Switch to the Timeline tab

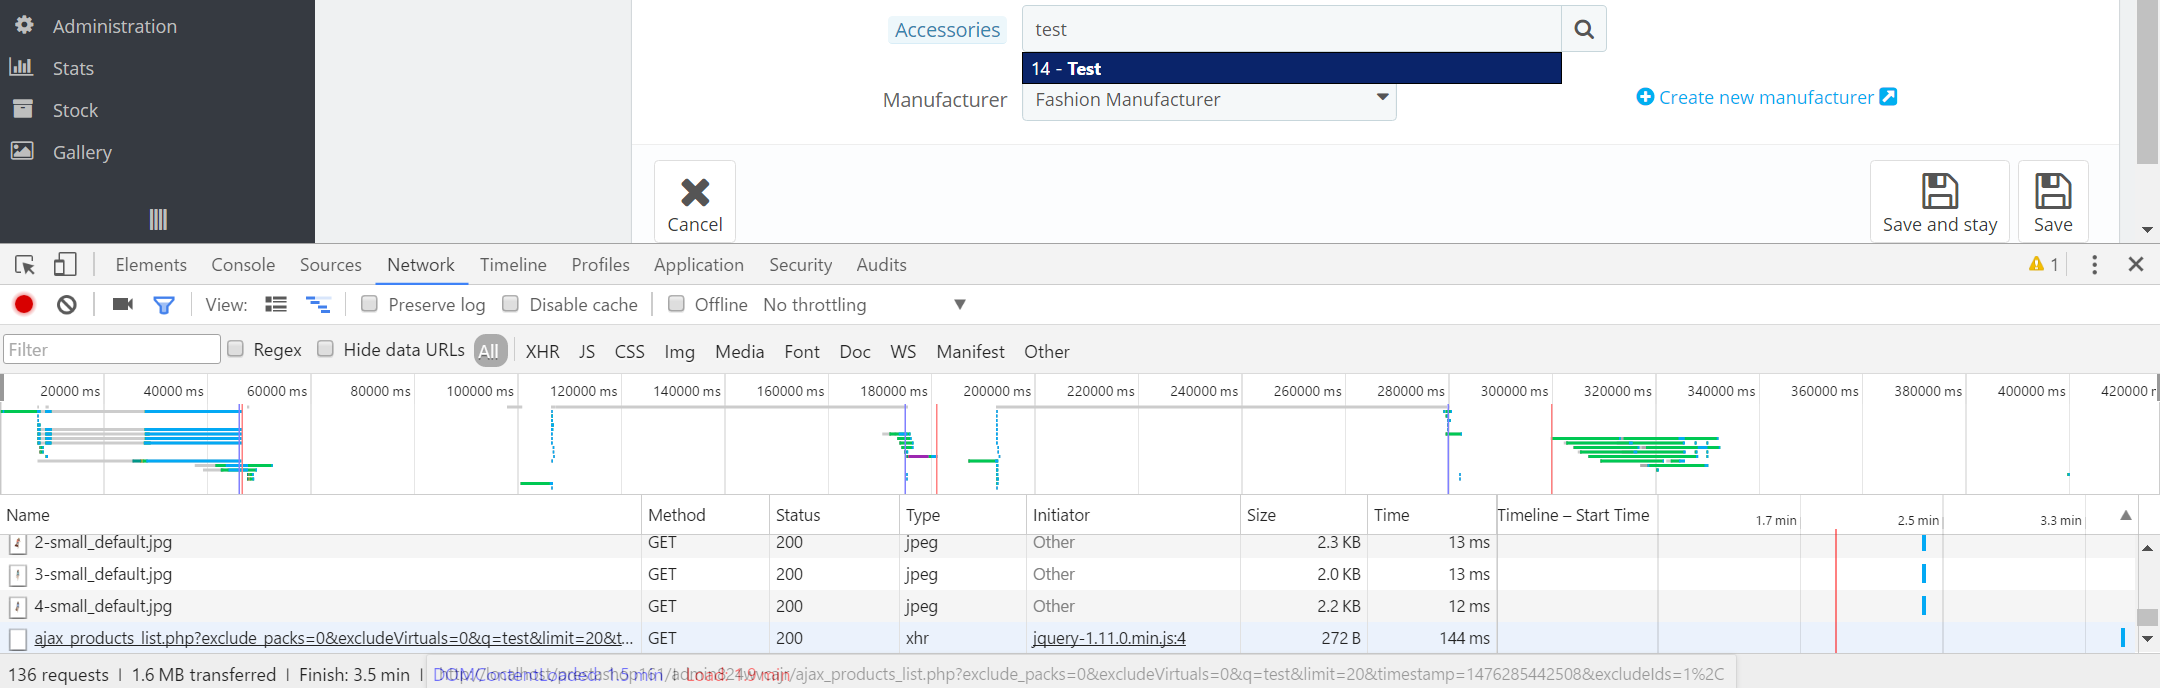(x=513, y=265)
